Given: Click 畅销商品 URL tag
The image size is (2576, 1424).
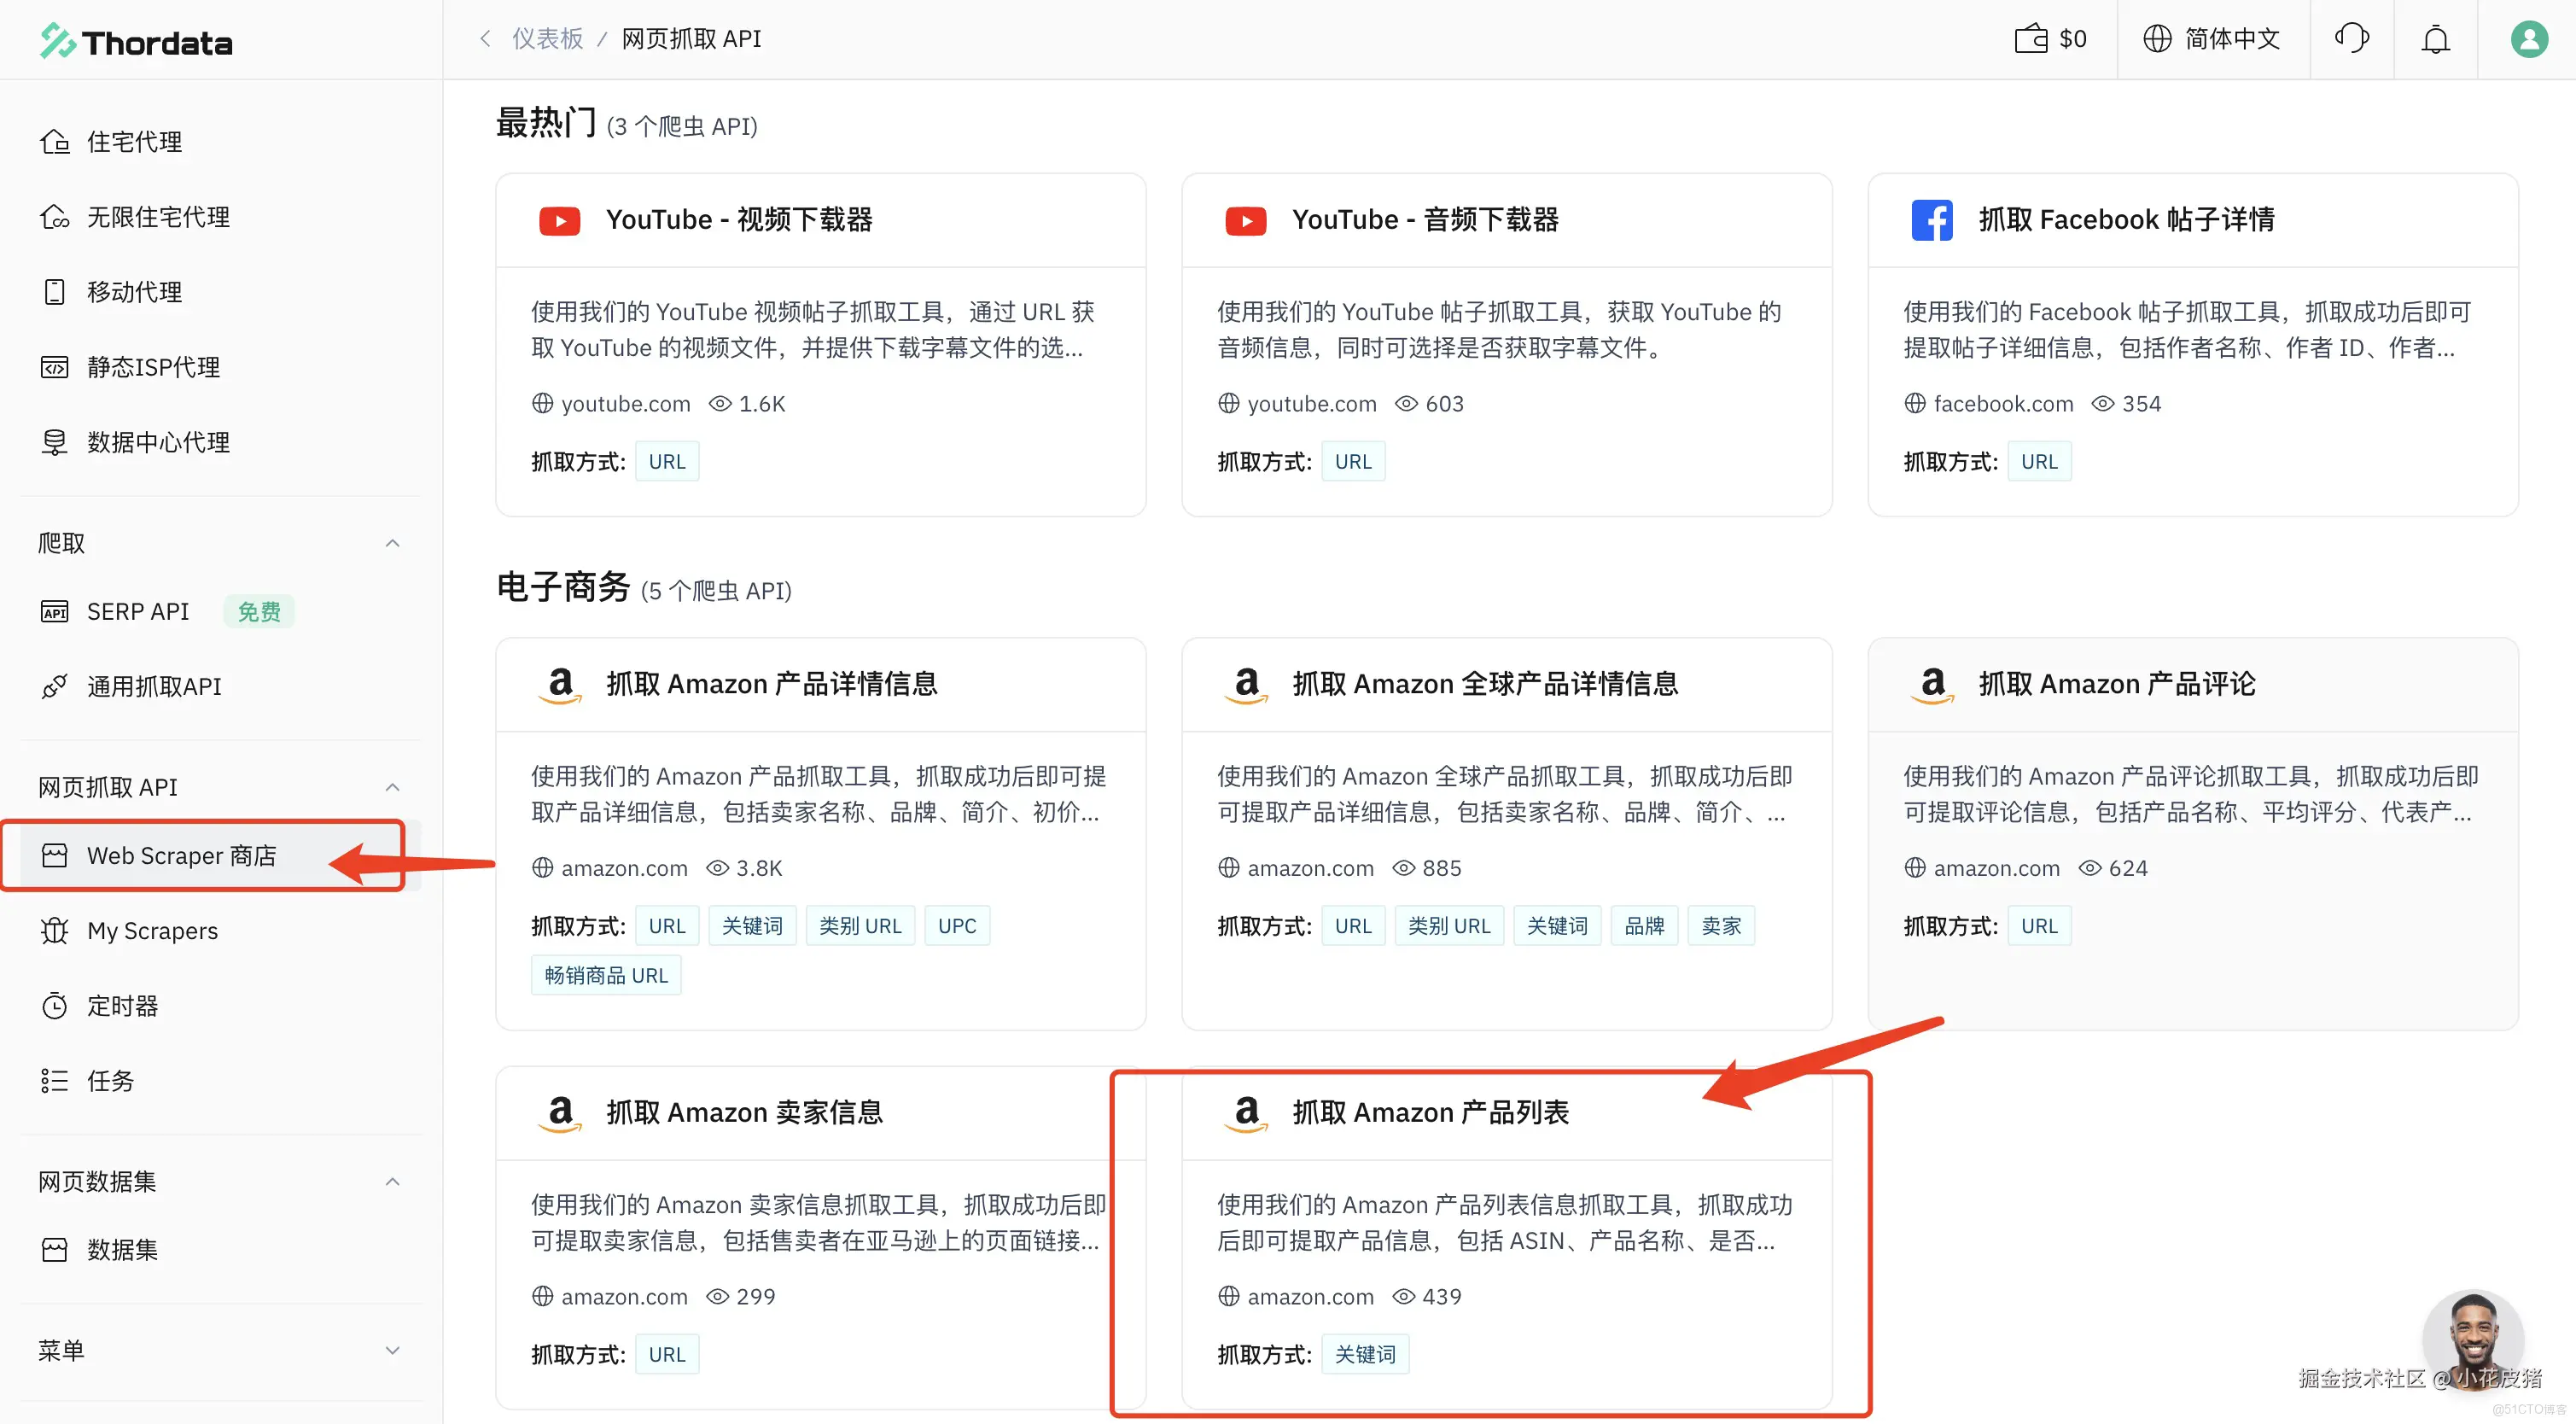Looking at the screenshot, I should [x=606, y=975].
